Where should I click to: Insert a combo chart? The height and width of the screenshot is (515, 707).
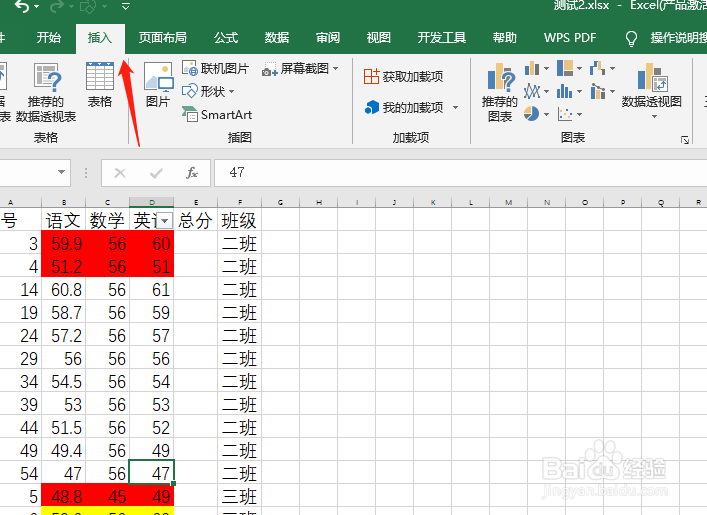coord(598,92)
